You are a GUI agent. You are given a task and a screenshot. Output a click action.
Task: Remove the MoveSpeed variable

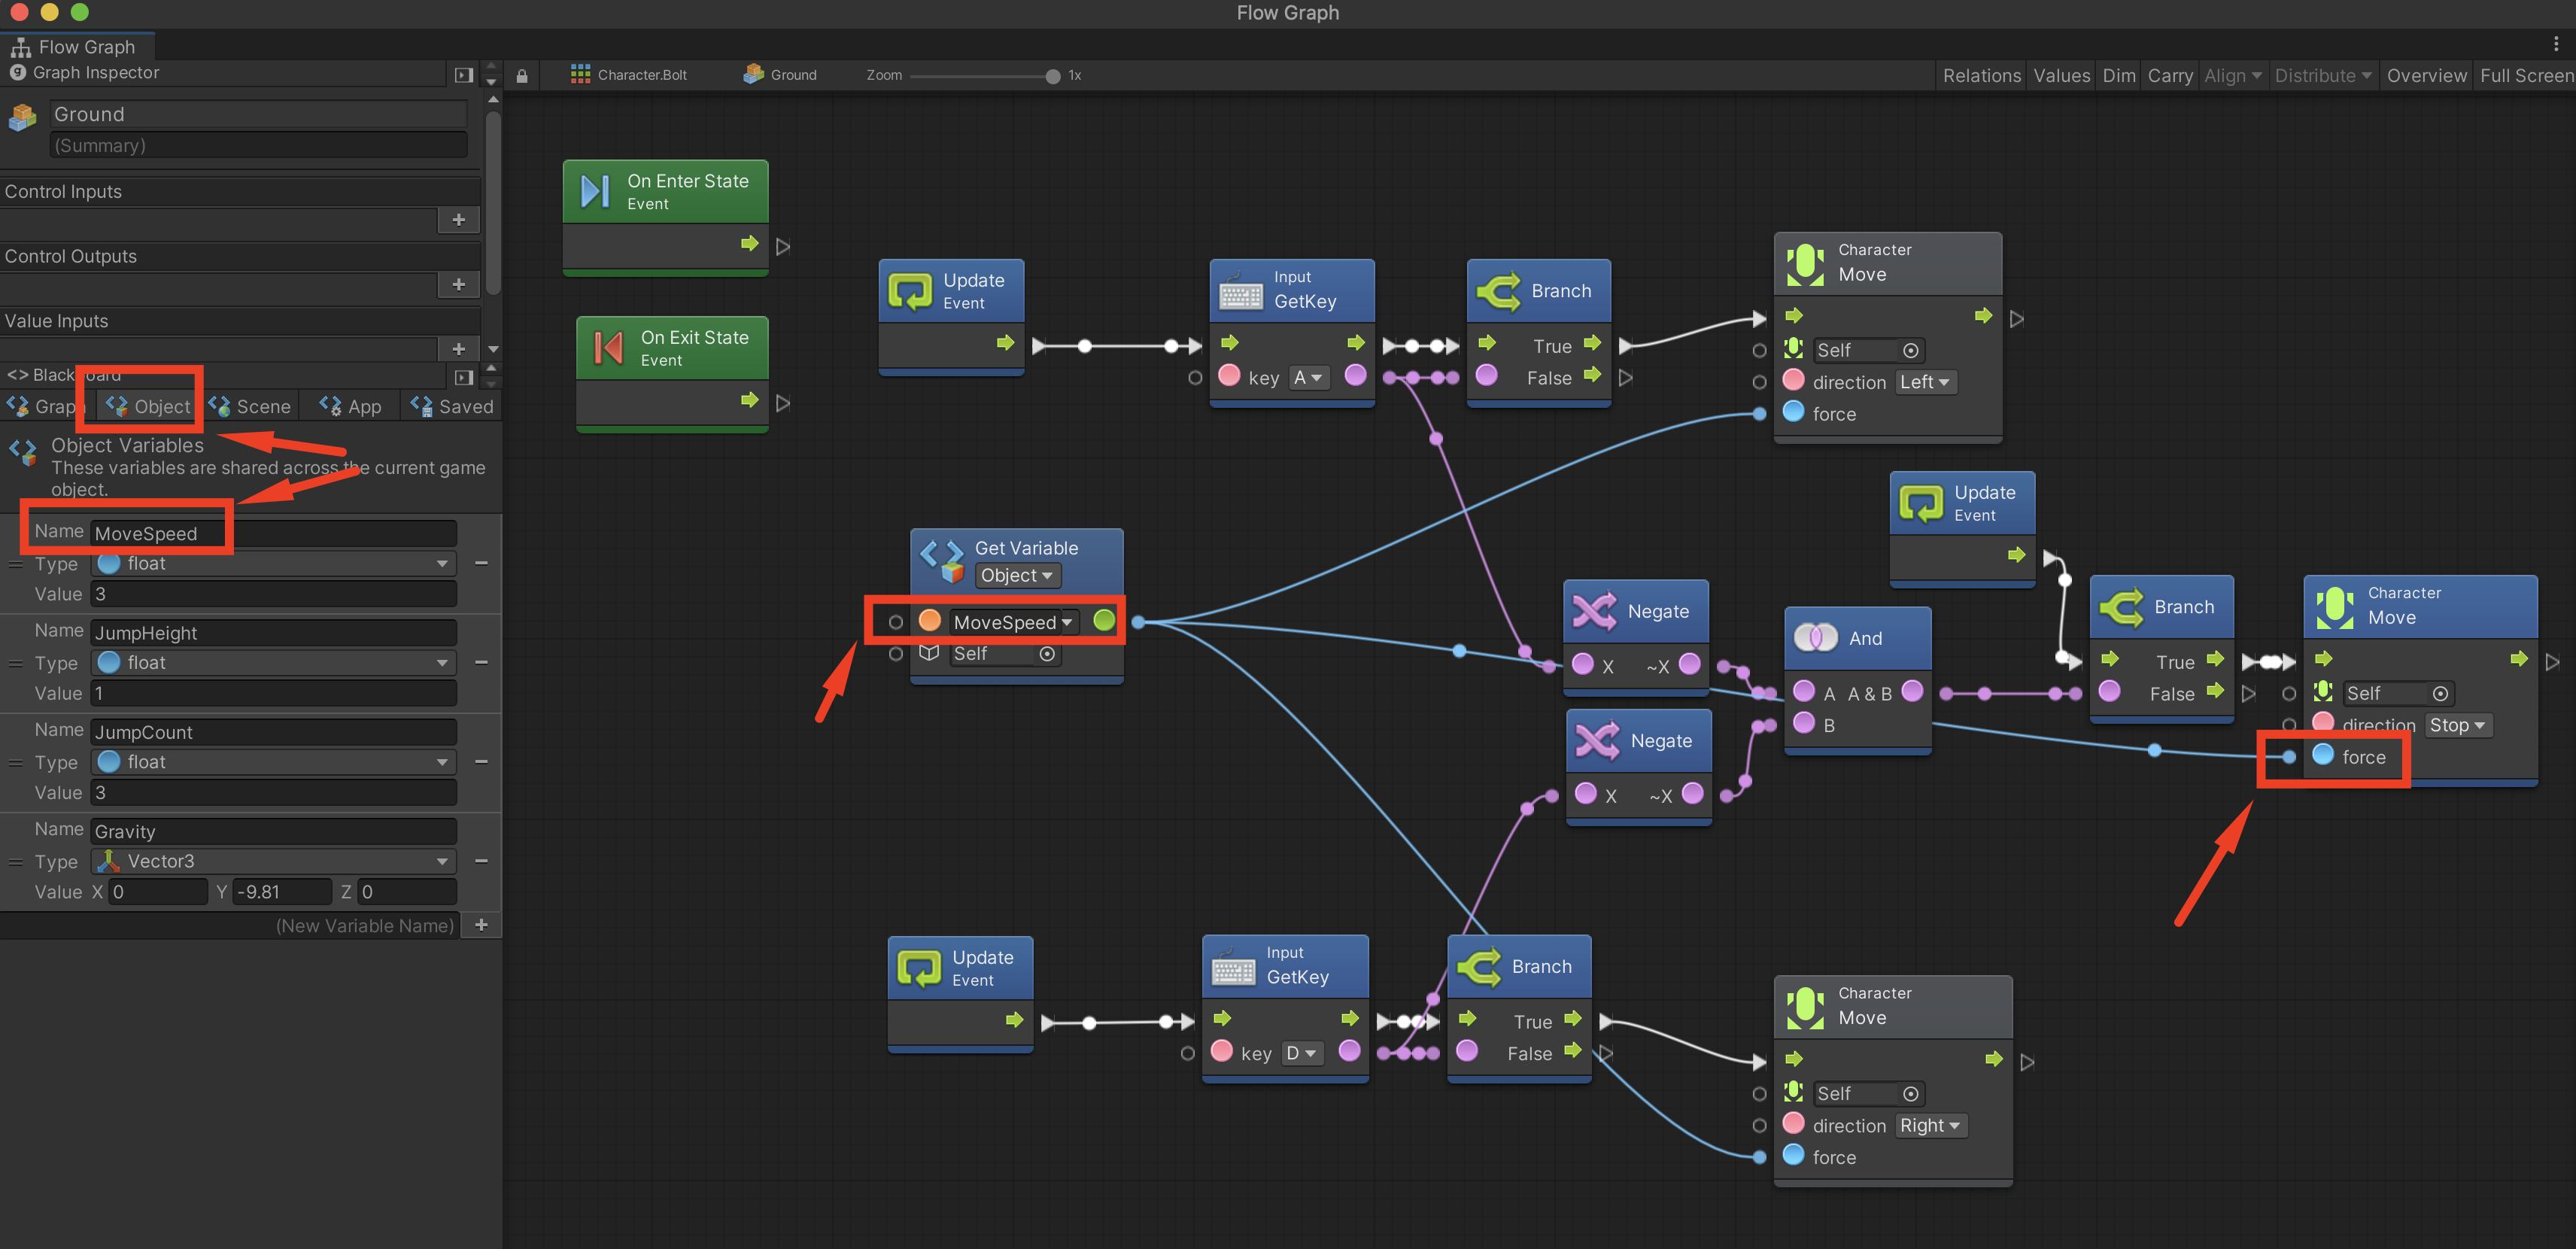click(481, 563)
